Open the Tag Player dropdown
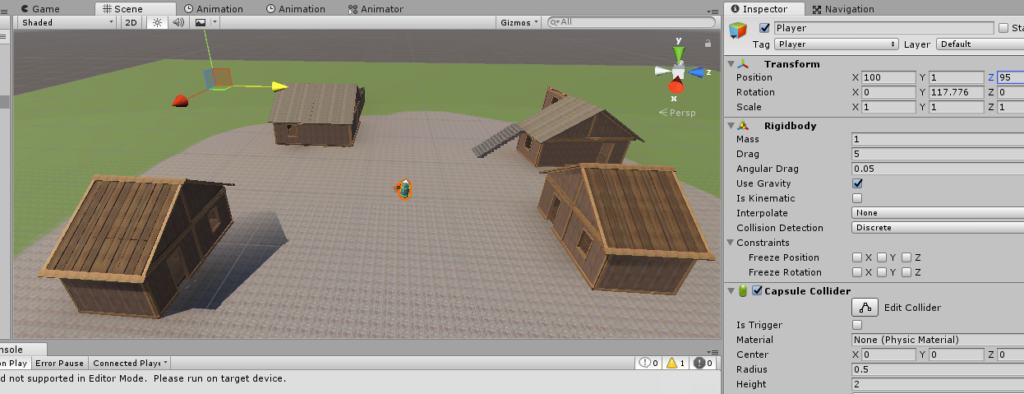1024x394 pixels. click(837, 44)
